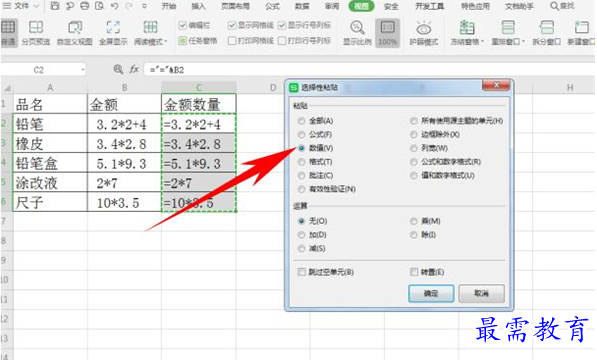597x361 pixels.
Task: Select 批注(C) comments radio option
Action: pos(302,176)
